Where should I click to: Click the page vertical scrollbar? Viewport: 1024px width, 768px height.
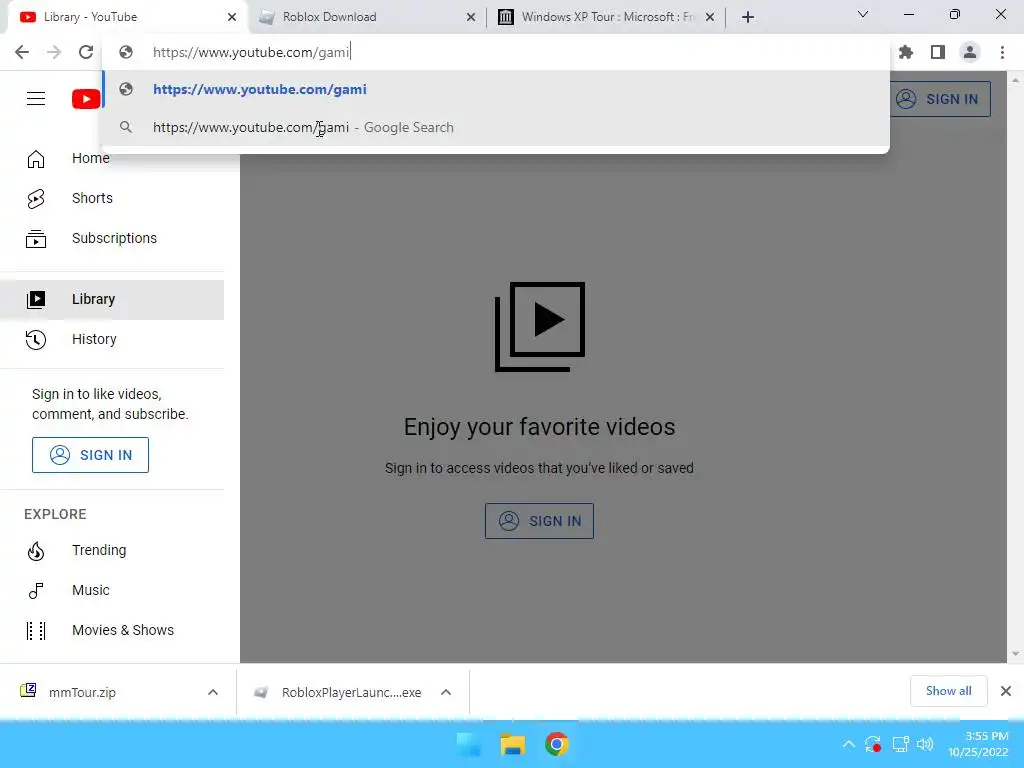click(1015, 366)
